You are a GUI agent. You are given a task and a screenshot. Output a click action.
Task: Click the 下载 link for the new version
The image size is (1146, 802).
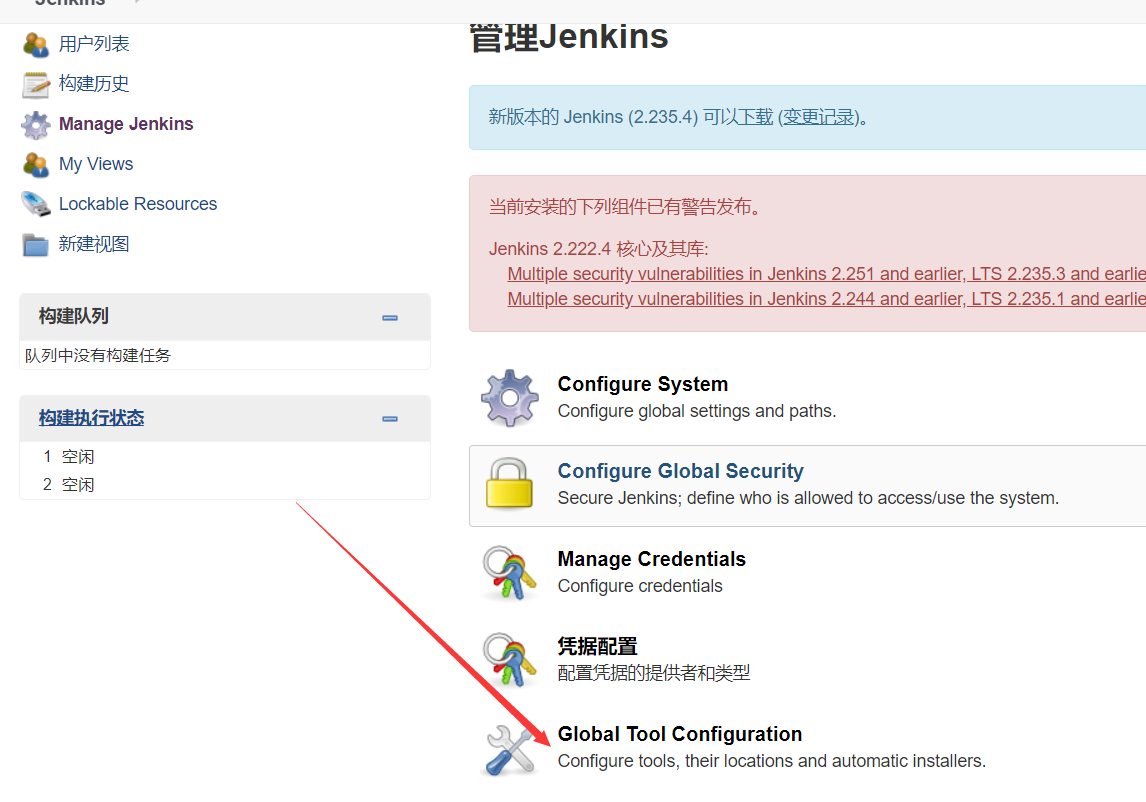(755, 117)
